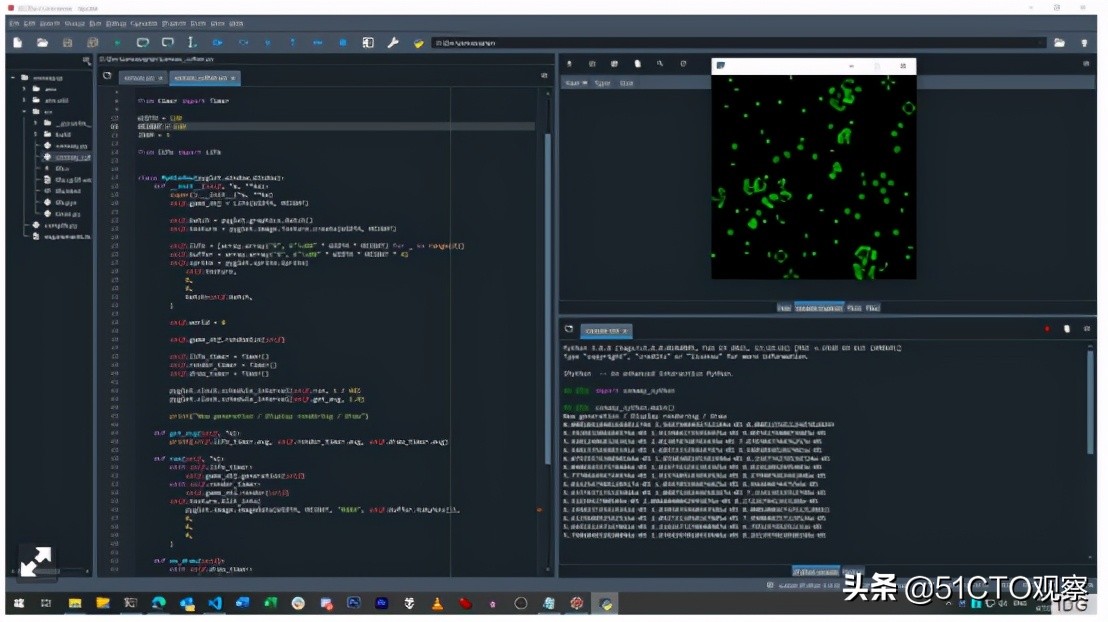Import data icon in Variable explorer toolbar
Image resolution: width=1108 pixels, height=622 pixels.
tap(570, 64)
